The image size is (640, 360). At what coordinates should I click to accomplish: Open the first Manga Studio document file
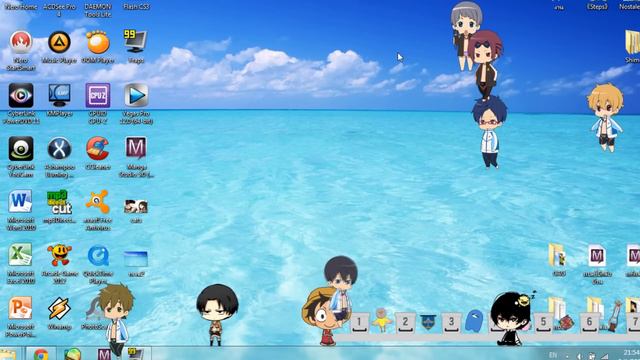pyautogui.click(x=597, y=256)
